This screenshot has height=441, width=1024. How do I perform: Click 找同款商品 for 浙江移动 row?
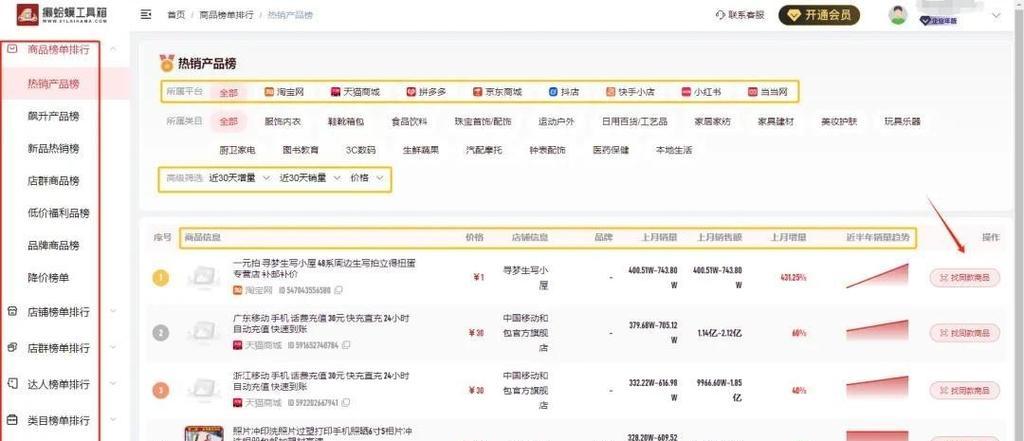(965, 391)
